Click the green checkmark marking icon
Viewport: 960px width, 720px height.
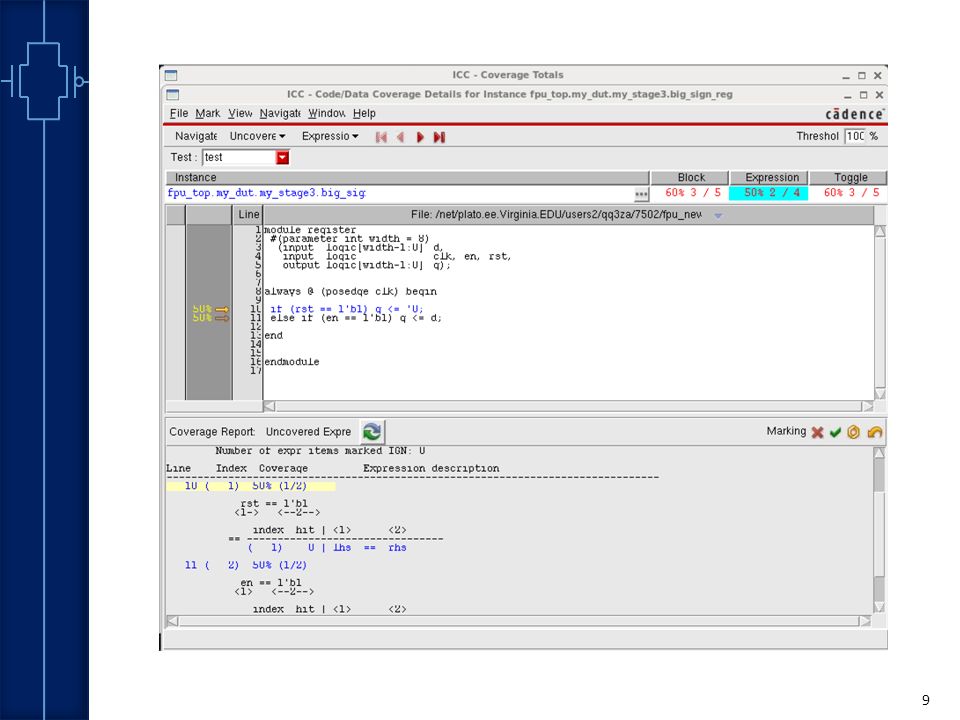835,432
